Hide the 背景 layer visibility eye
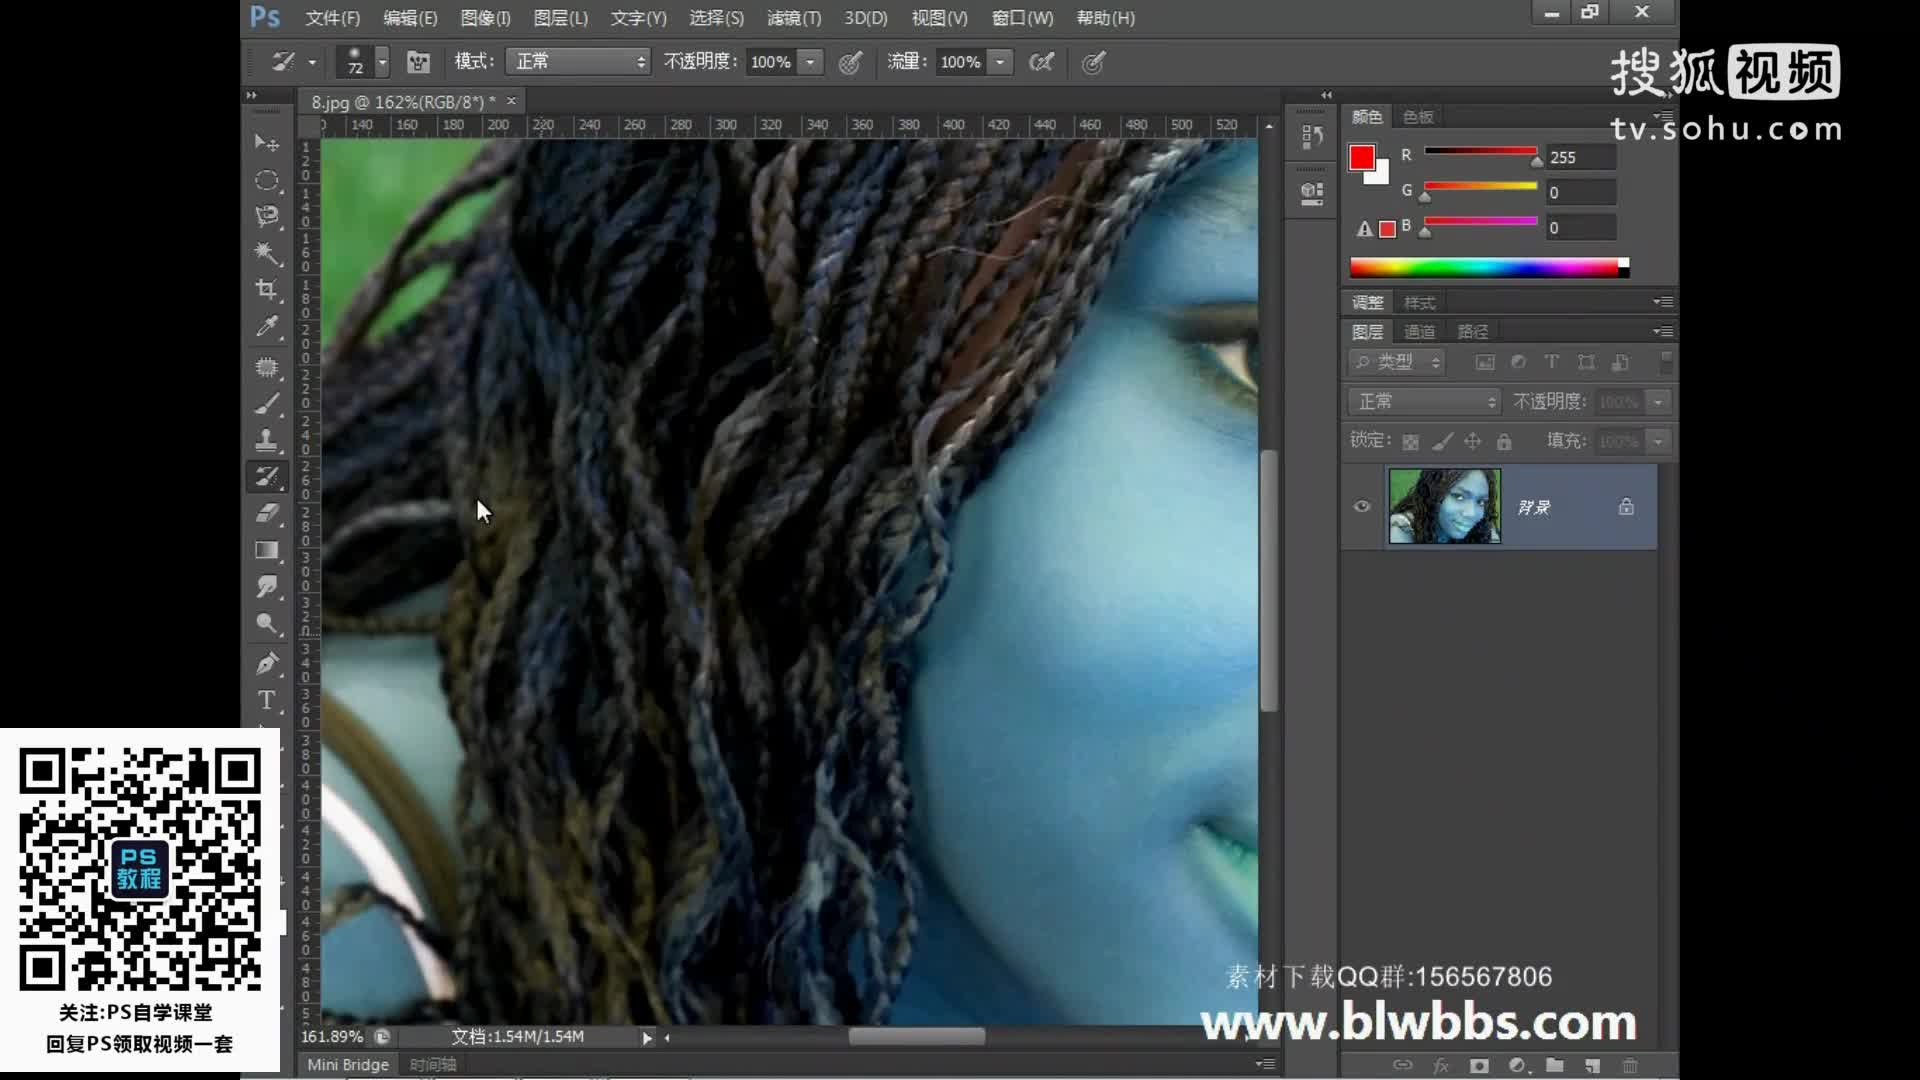 click(1362, 506)
